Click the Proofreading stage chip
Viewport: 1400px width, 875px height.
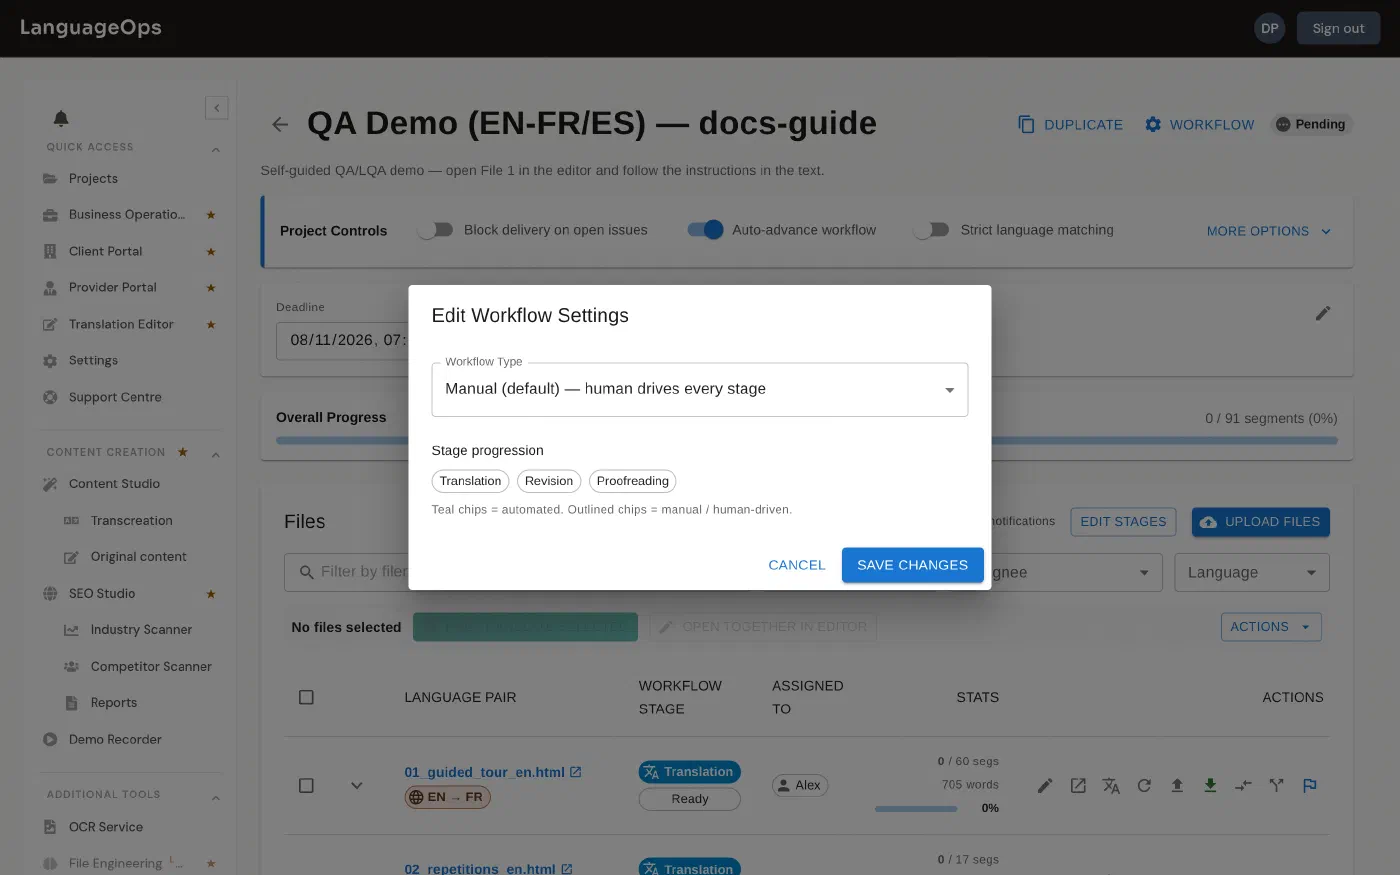click(632, 481)
